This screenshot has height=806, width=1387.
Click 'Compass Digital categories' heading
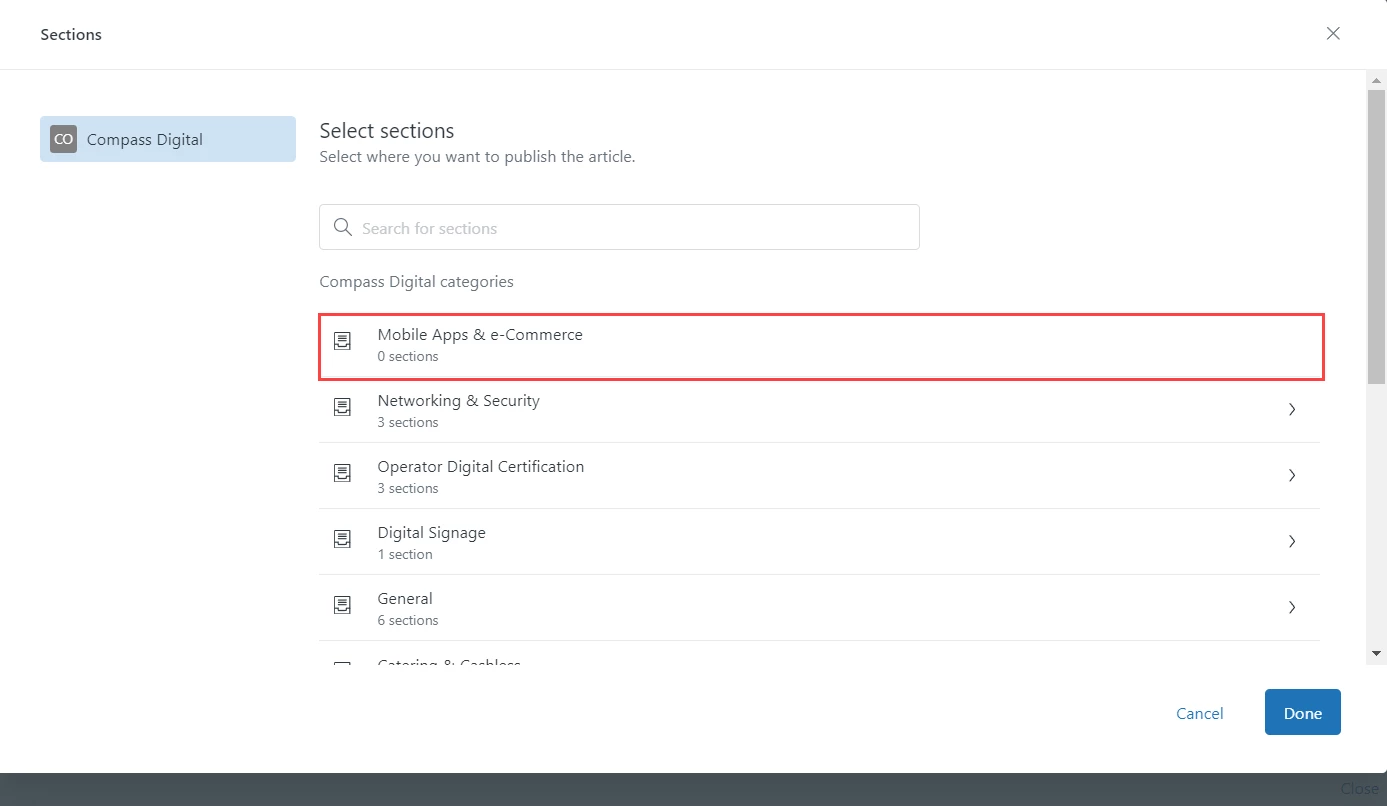pos(416,281)
